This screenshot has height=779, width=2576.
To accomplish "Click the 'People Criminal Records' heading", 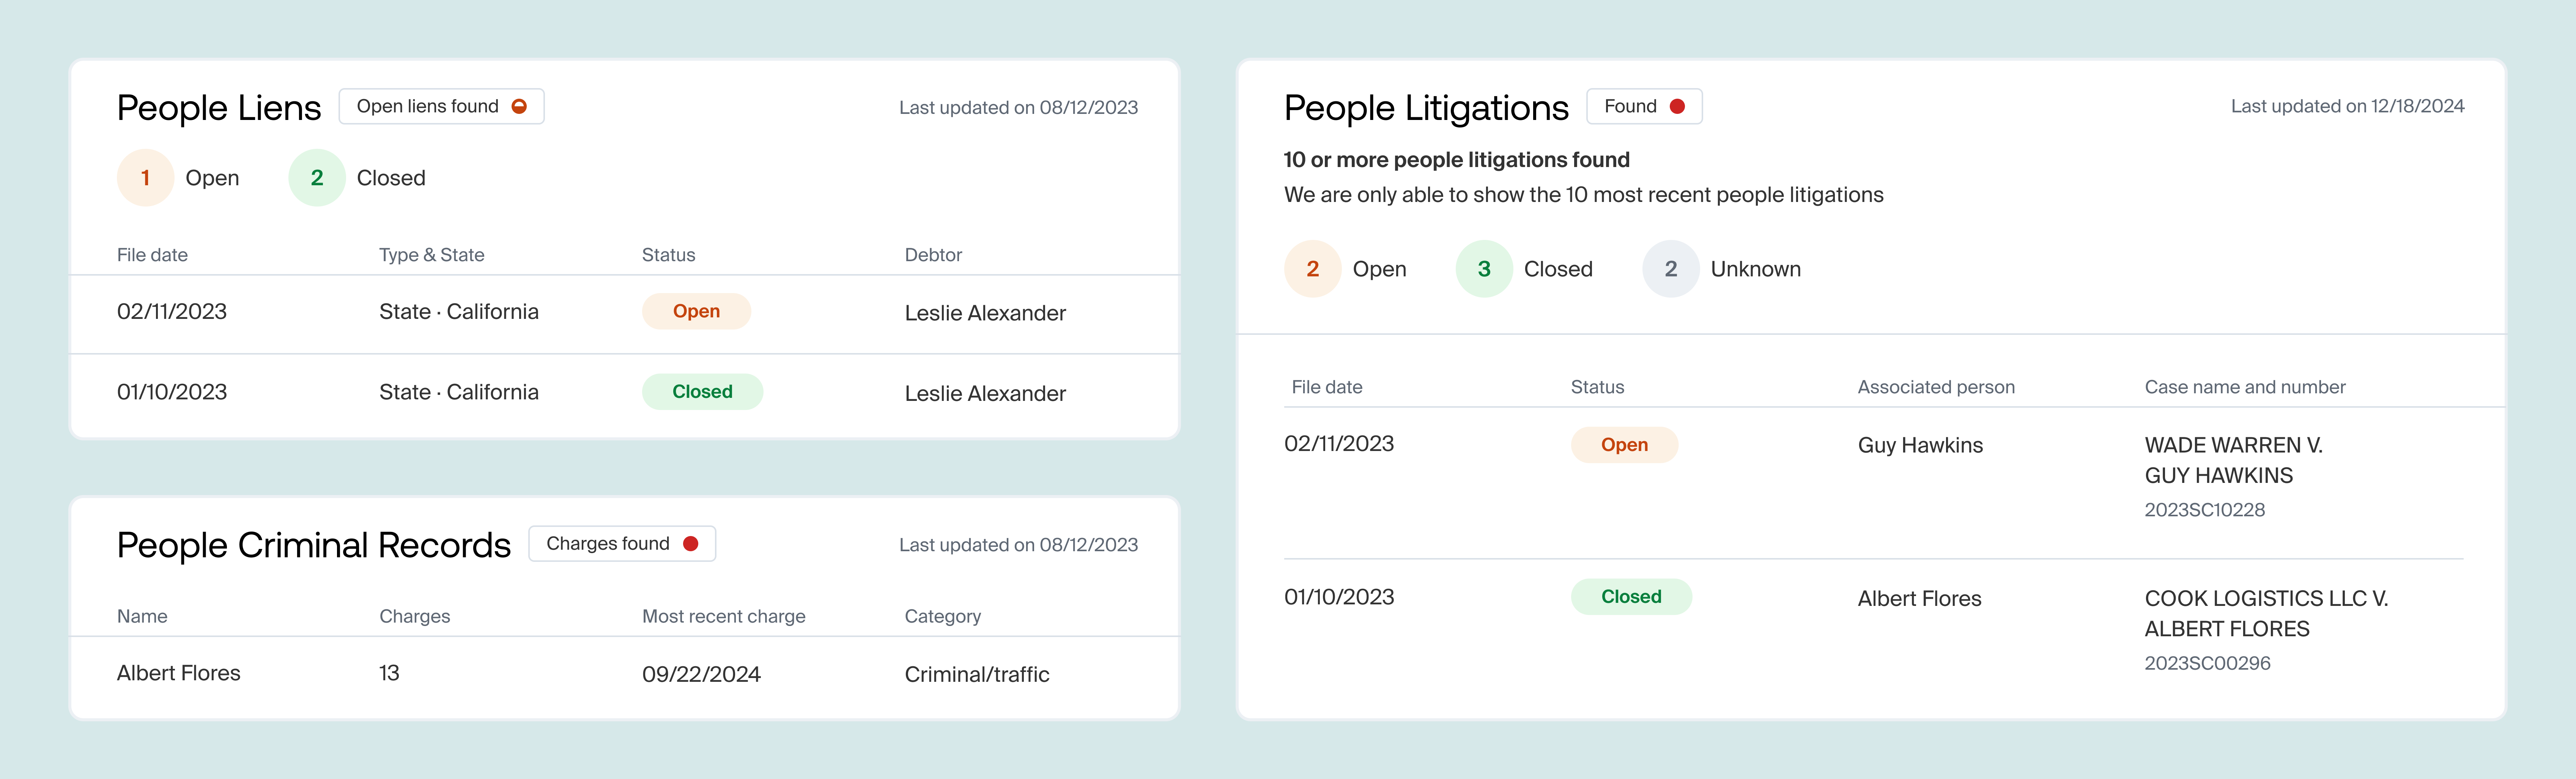I will 314,545.
